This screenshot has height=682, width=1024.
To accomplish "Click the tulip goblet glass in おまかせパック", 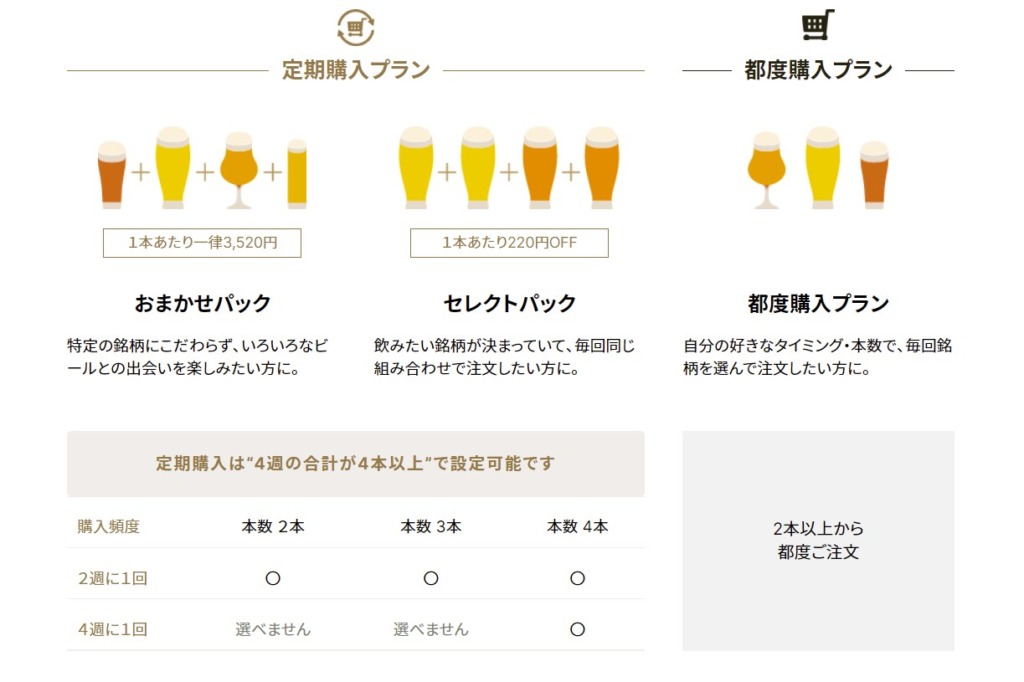I will pos(239,170).
